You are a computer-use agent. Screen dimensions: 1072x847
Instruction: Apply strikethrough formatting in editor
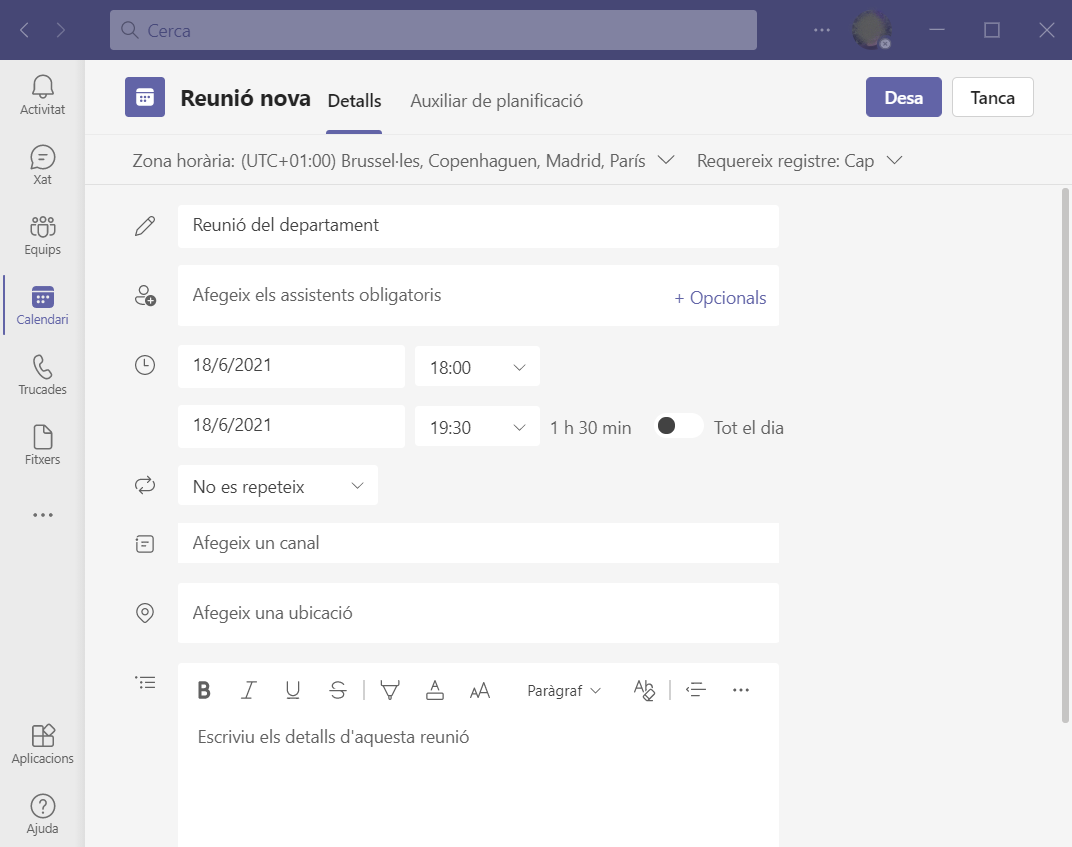pos(338,690)
